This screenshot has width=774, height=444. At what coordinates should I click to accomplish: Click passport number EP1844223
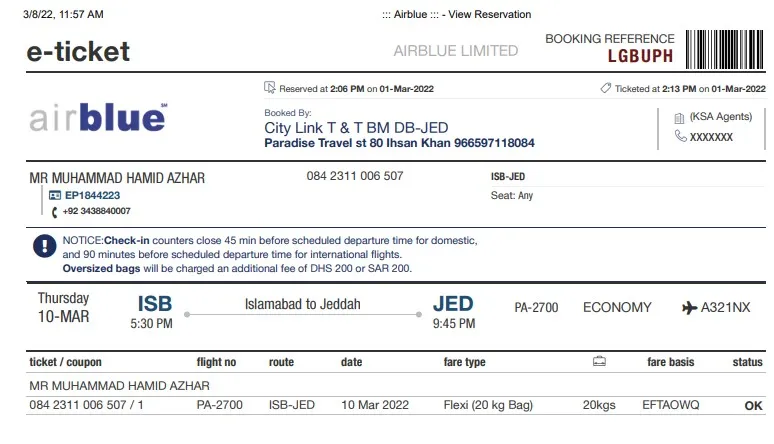92,196
